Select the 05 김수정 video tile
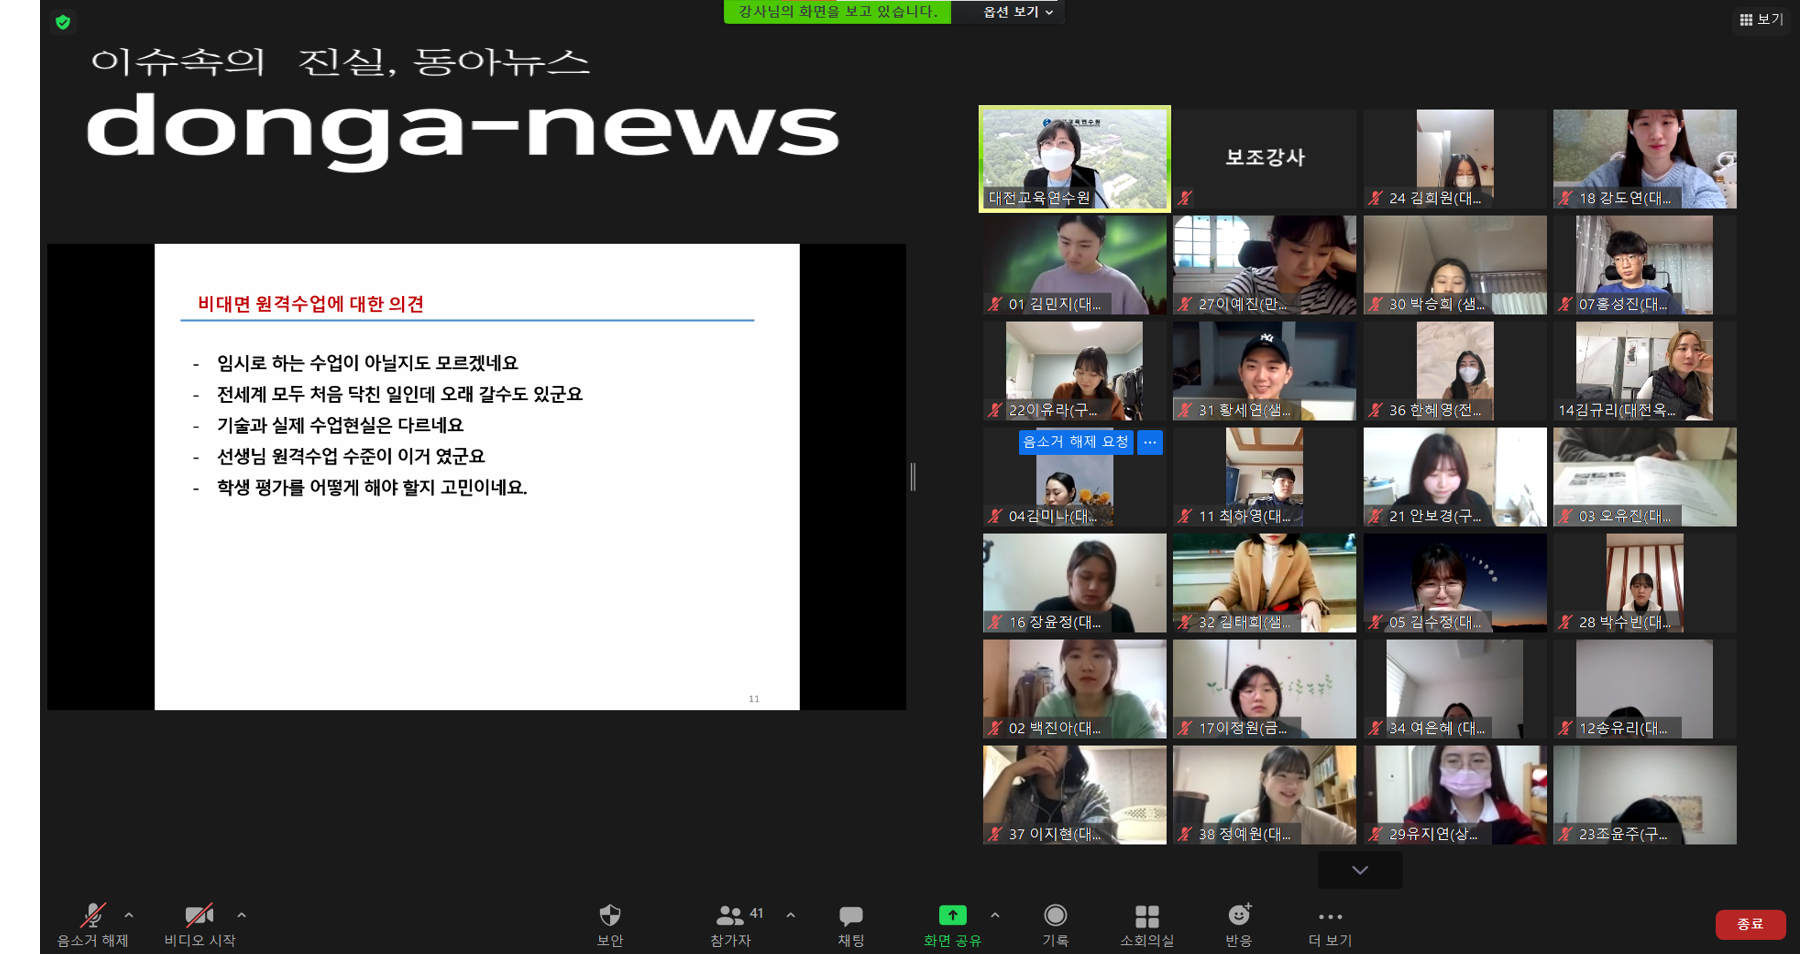The width and height of the screenshot is (1800, 954). tap(1455, 583)
